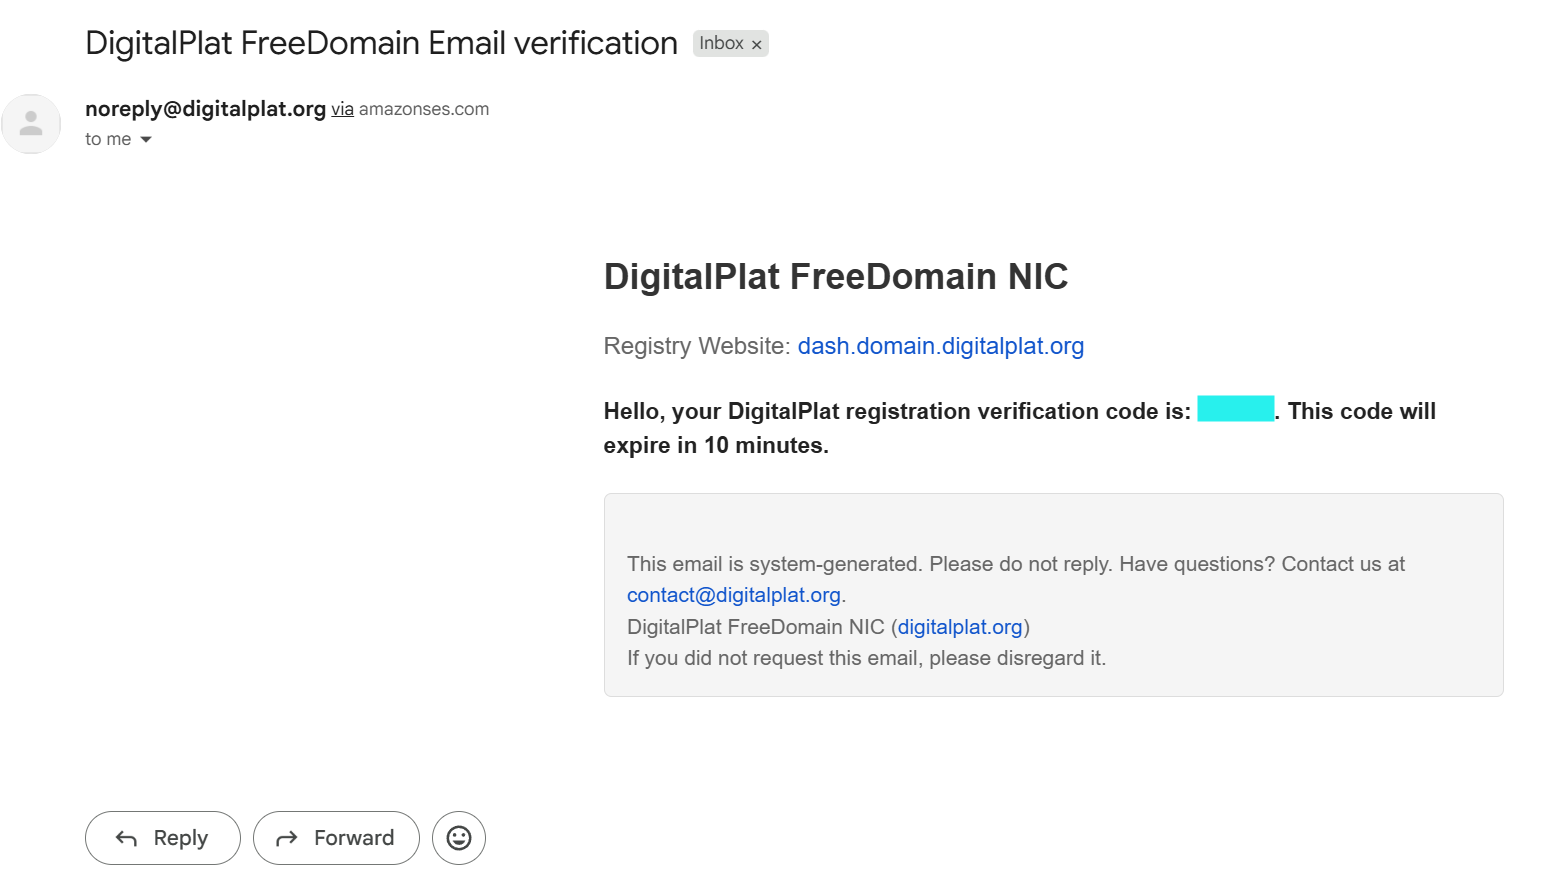Click the curved reply arrow icon
This screenshot has height=892, width=1566.
pyautogui.click(x=126, y=838)
